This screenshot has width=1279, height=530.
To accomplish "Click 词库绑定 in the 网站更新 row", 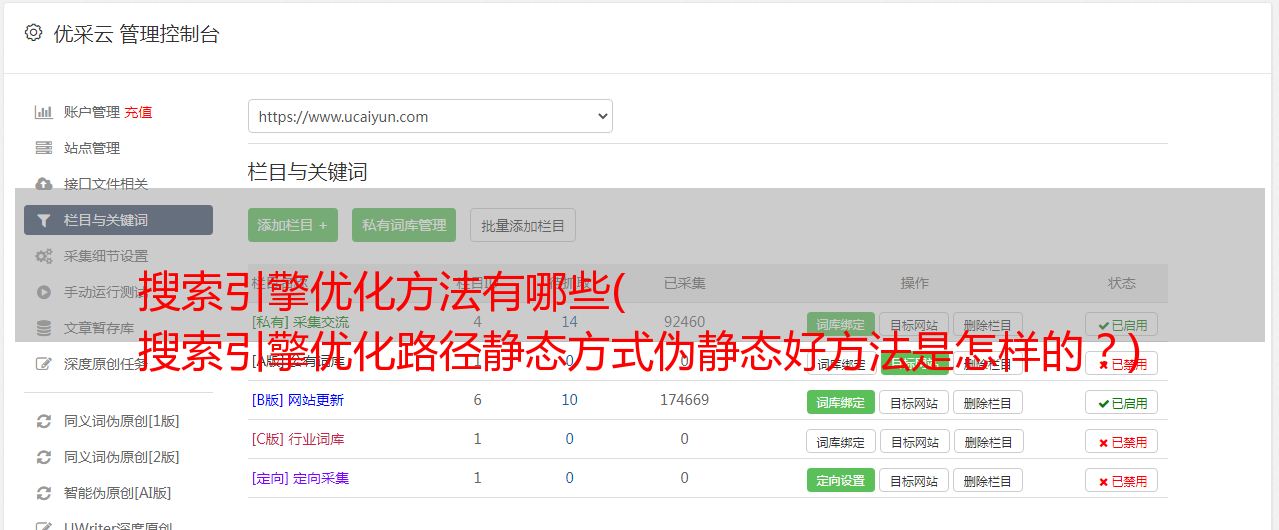I will (840, 402).
